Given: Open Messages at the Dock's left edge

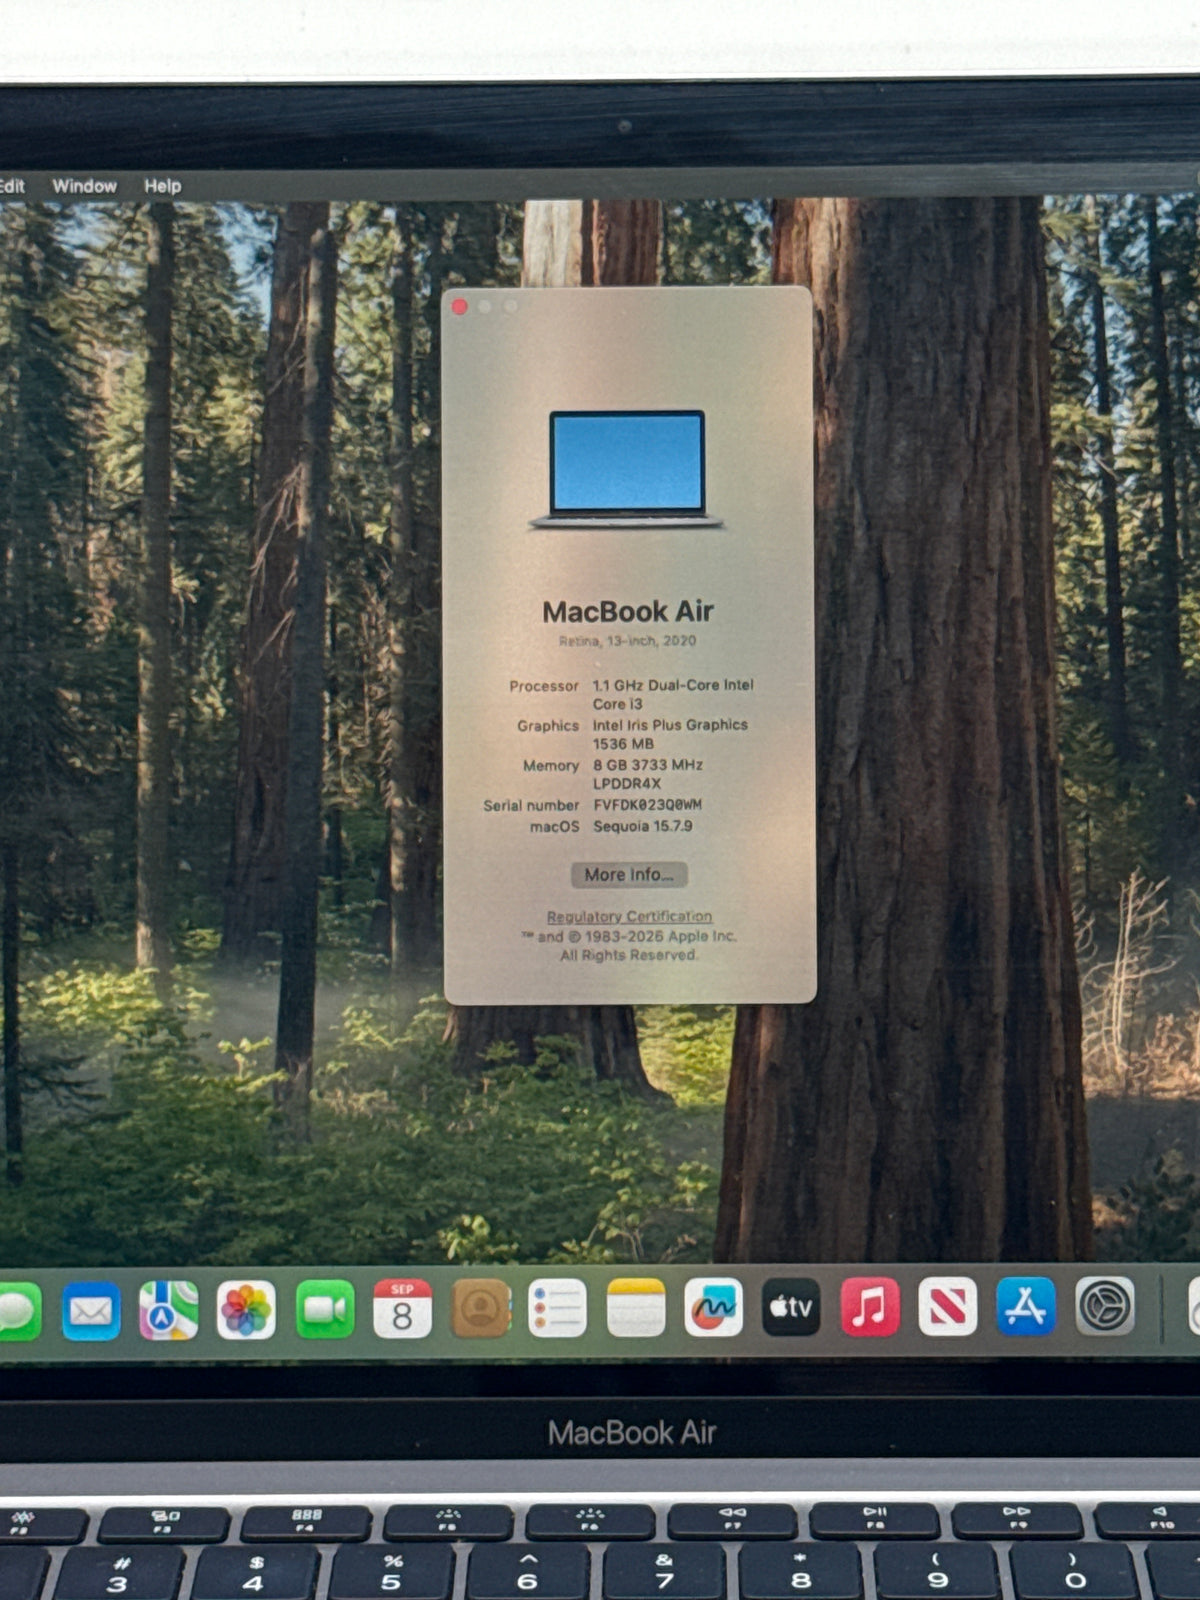Looking at the screenshot, I should click(18, 1311).
